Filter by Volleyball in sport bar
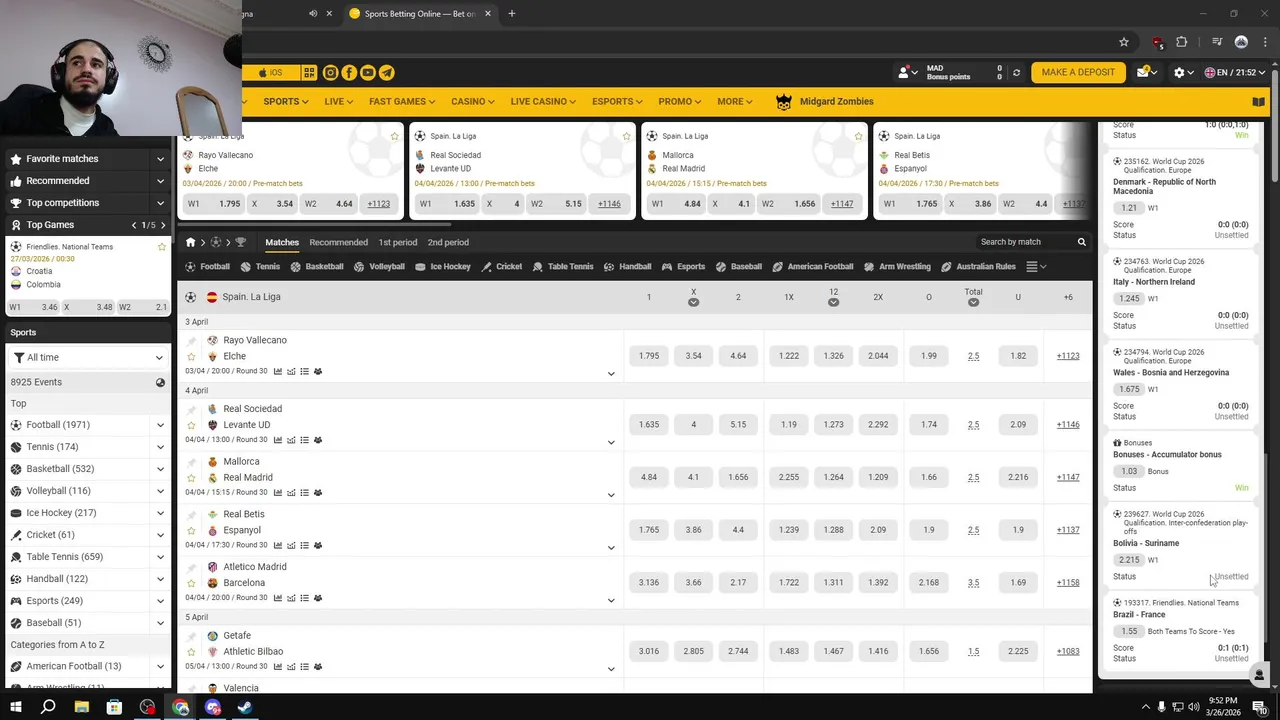Image resolution: width=1280 pixels, height=720 pixels. [x=379, y=267]
